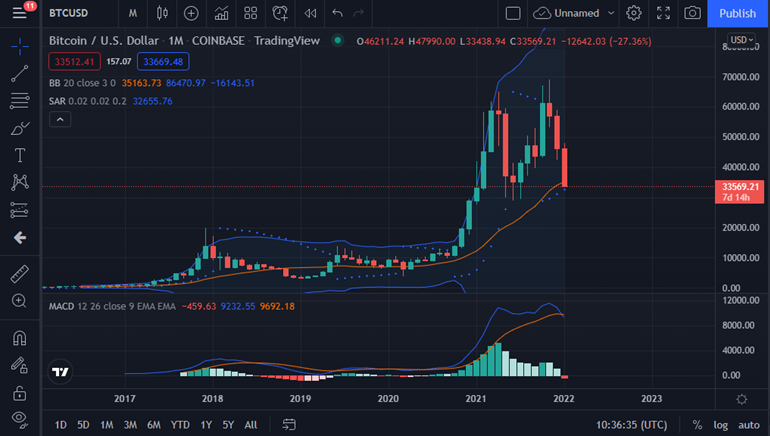The width and height of the screenshot is (770, 436).
Task: Collapse the indicator legend chevron
Action: 60,119
